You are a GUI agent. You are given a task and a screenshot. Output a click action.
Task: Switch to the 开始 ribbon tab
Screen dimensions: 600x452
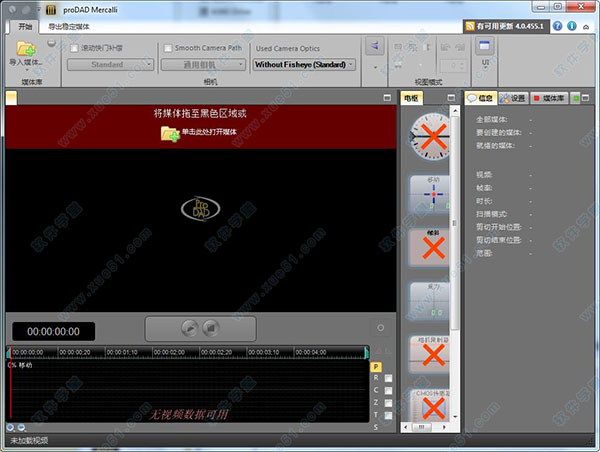(x=25, y=26)
